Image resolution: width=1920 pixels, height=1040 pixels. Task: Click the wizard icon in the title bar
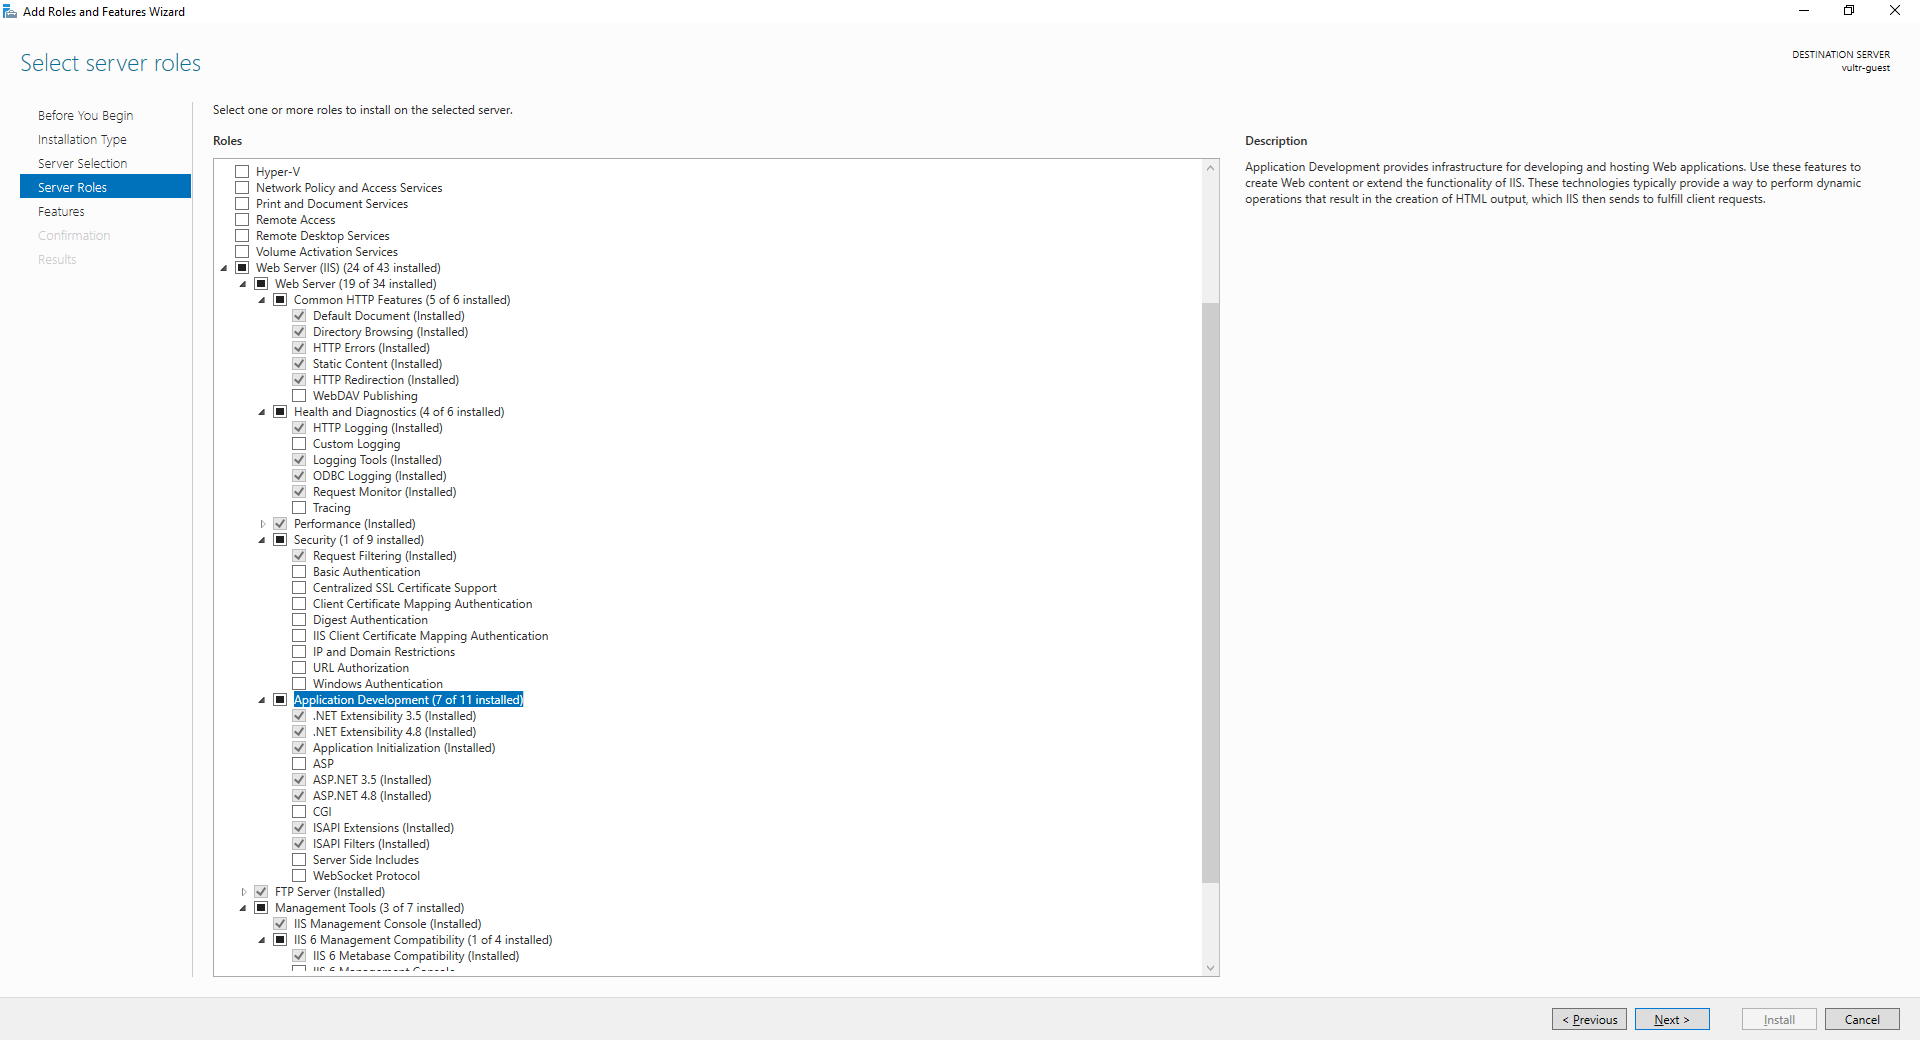(10, 11)
